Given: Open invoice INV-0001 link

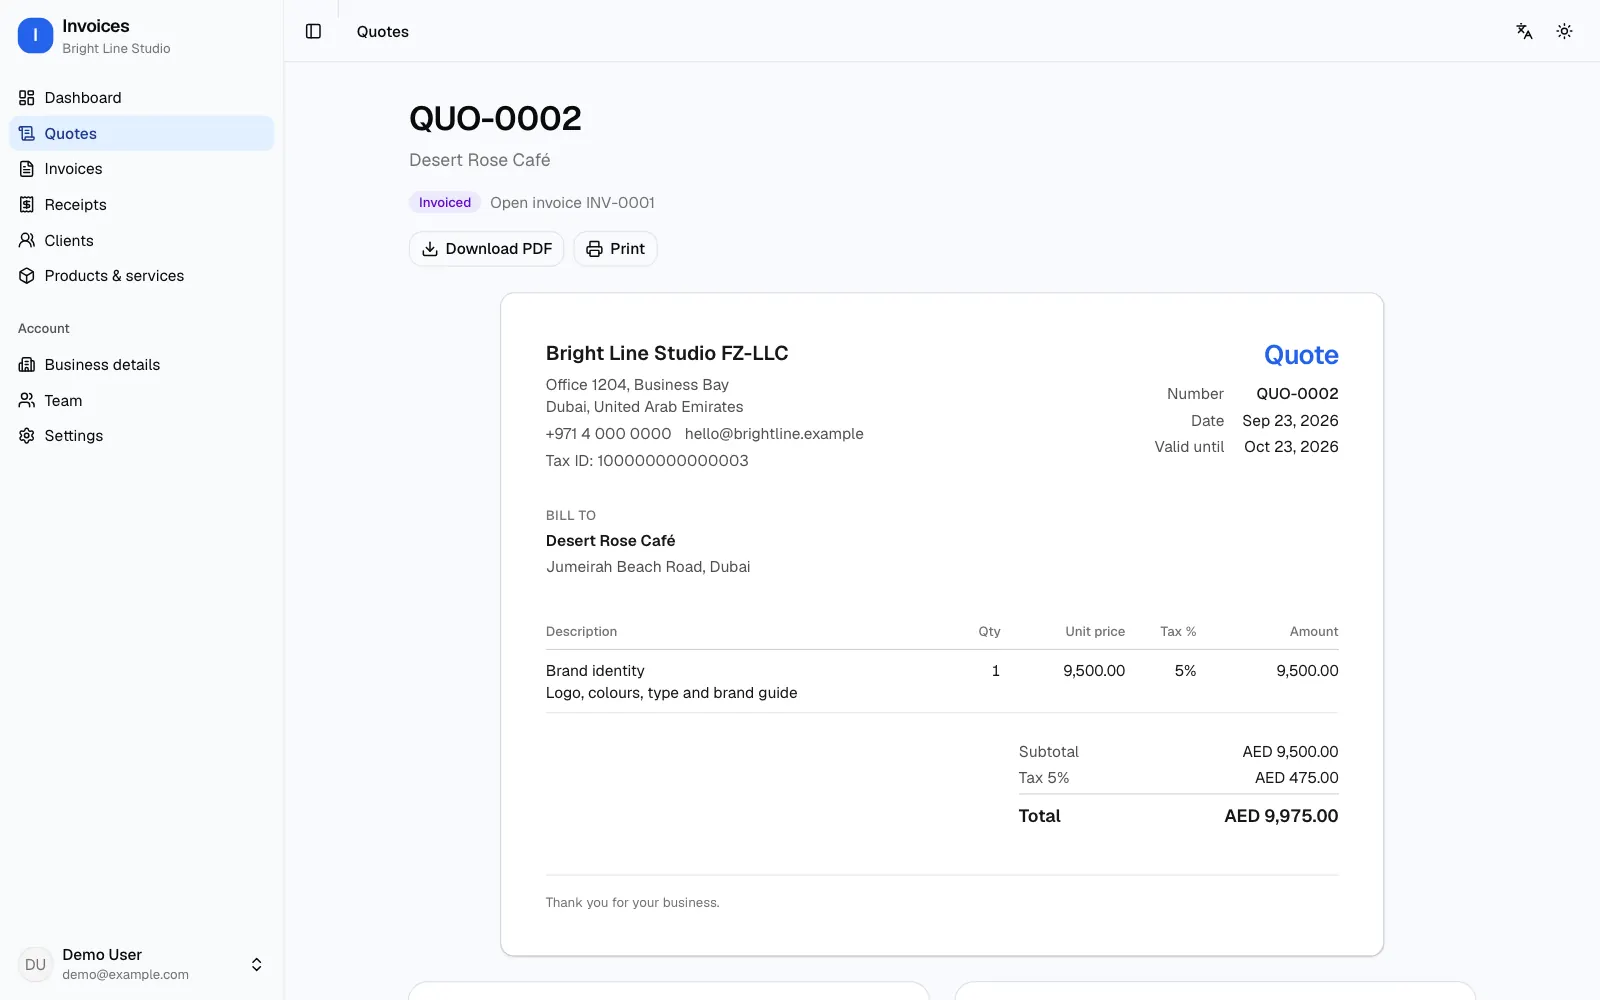Looking at the screenshot, I should click(572, 203).
